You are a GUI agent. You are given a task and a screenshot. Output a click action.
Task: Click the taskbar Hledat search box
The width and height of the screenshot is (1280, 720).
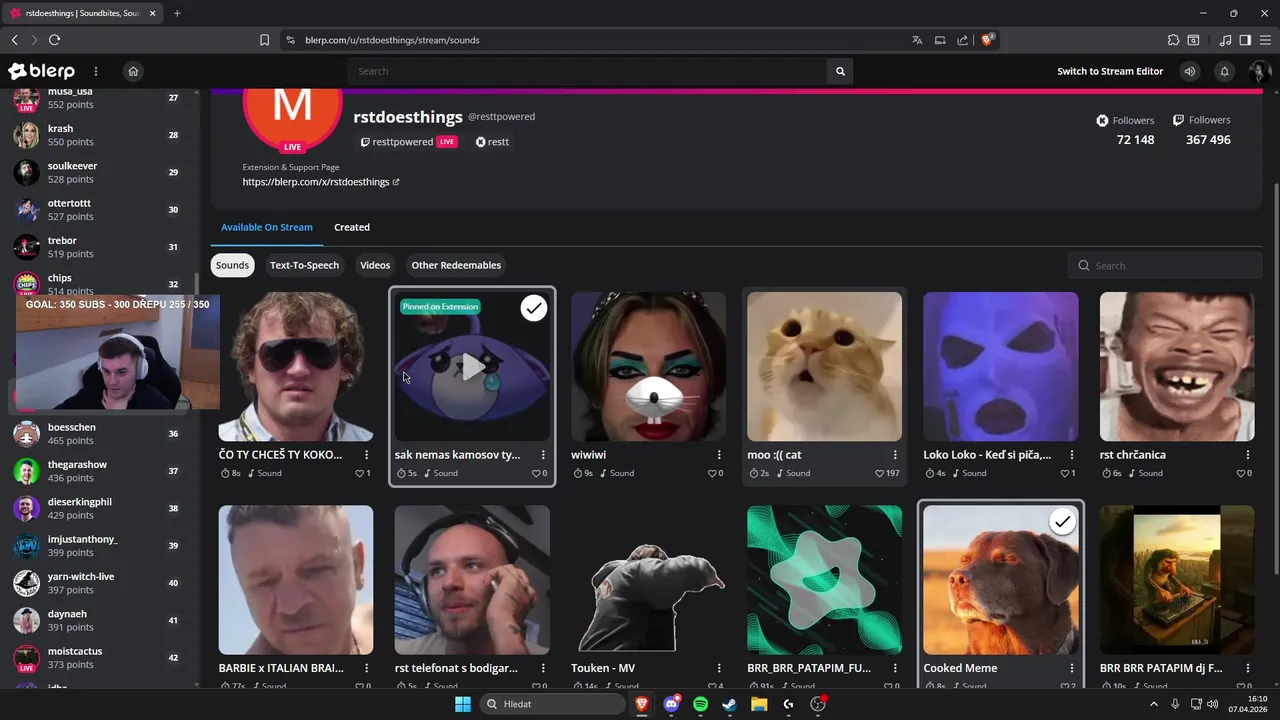[x=552, y=704]
